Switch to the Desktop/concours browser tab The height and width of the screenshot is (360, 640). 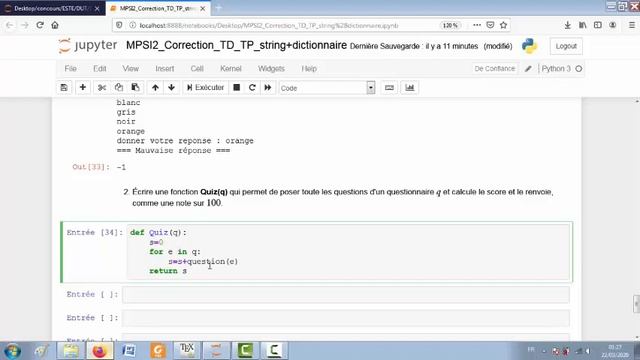tap(52, 8)
